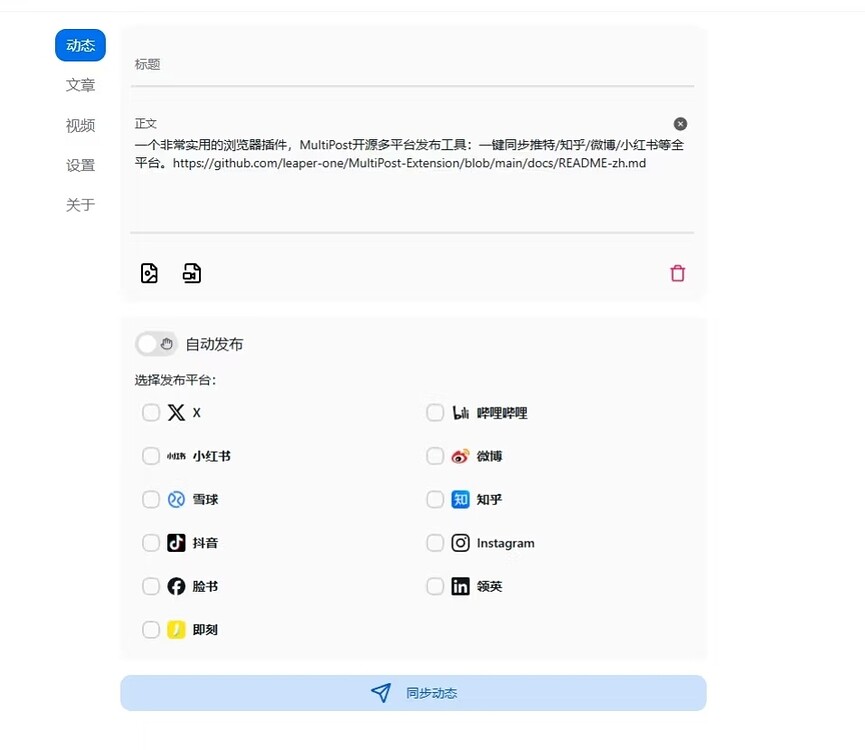Switch to the 视频 tab

coord(81,125)
